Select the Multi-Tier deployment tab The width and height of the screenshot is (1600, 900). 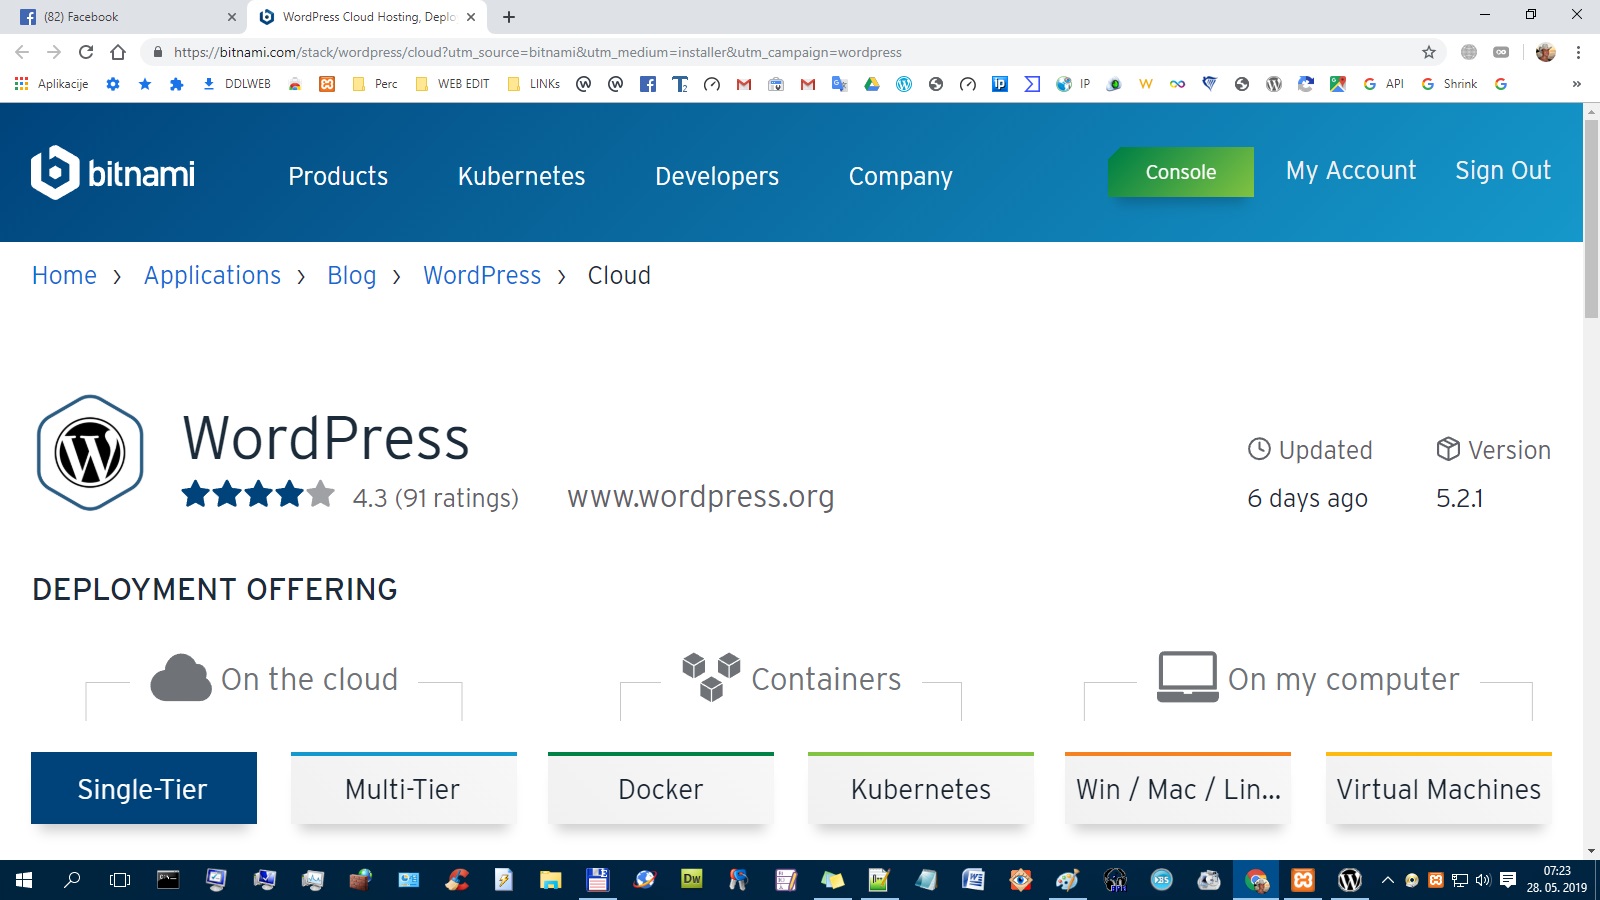click(404, 788)
